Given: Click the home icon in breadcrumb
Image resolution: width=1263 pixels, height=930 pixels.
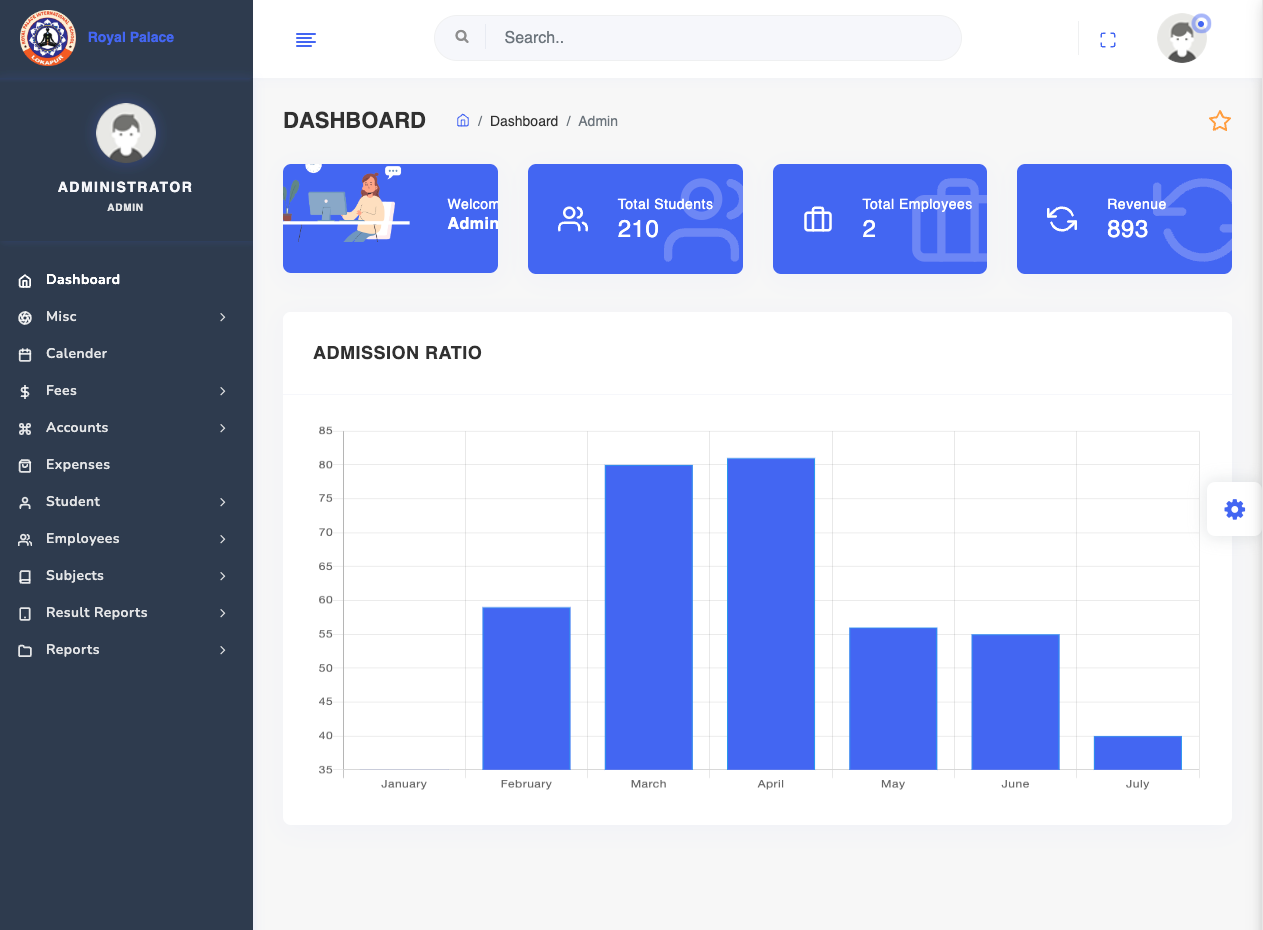Looking at the screenshot, I should tap(463, 121).
